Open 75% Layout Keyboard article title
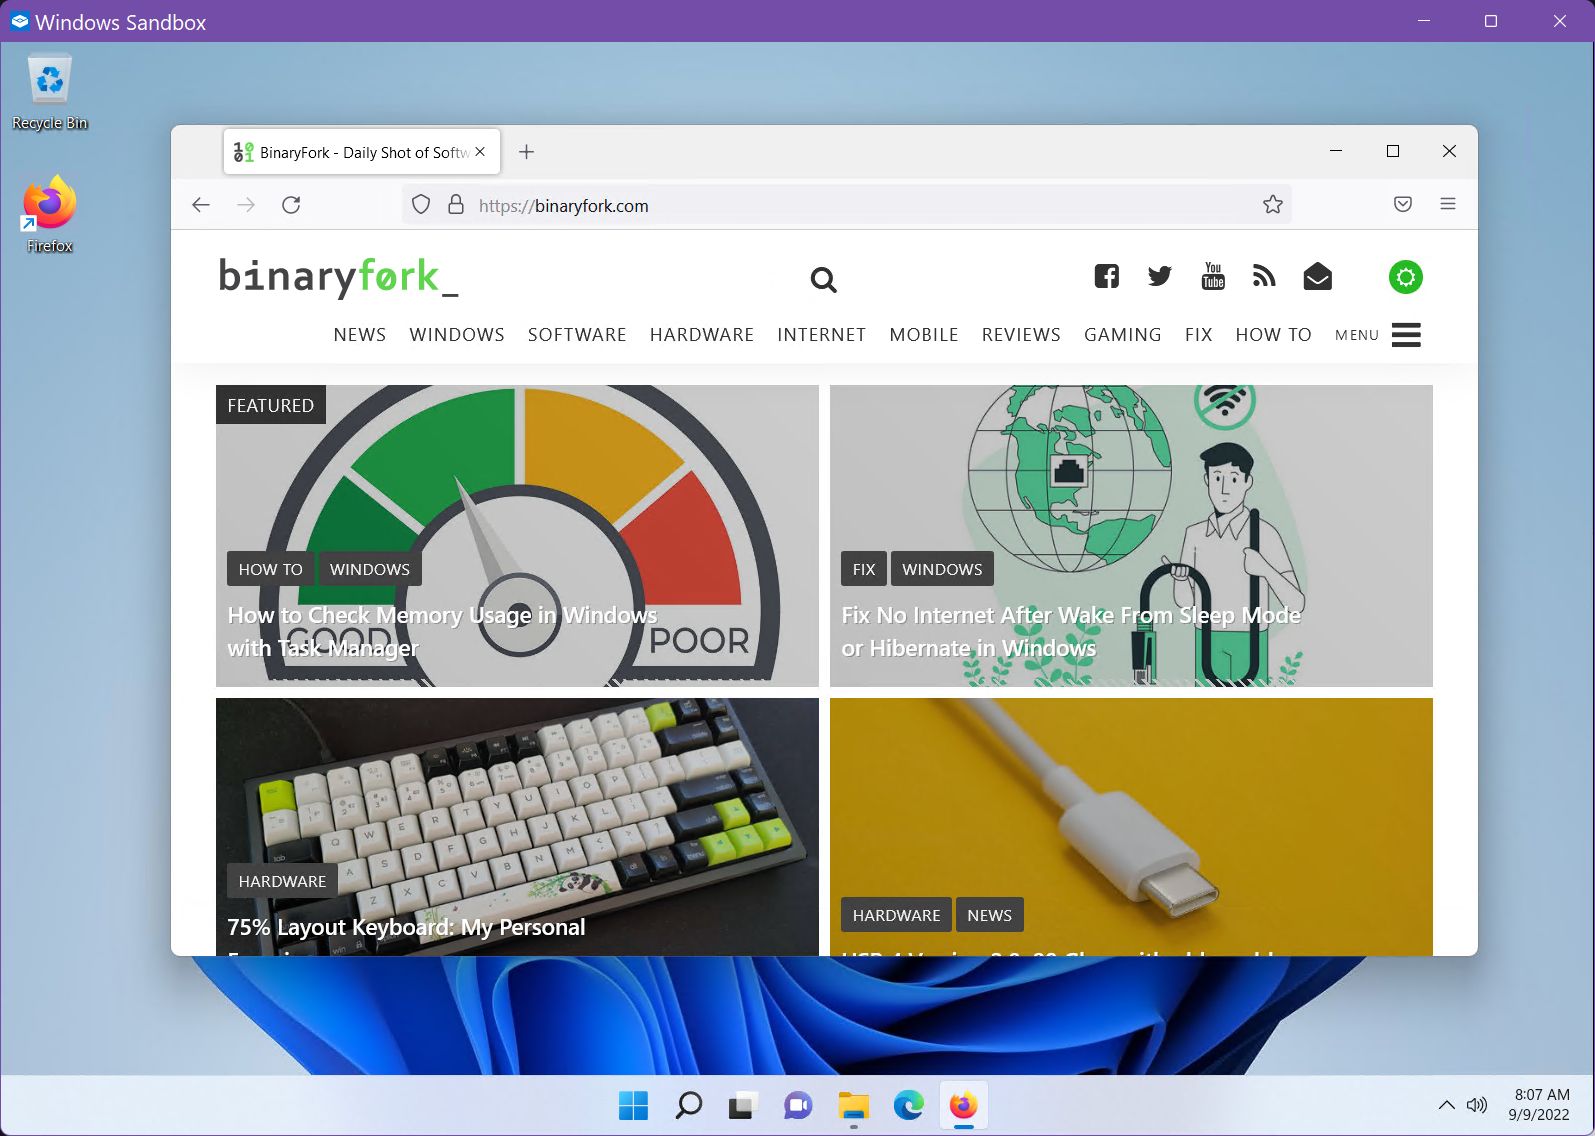This screenshot has width=1595, height=1136. click(406, 927)
